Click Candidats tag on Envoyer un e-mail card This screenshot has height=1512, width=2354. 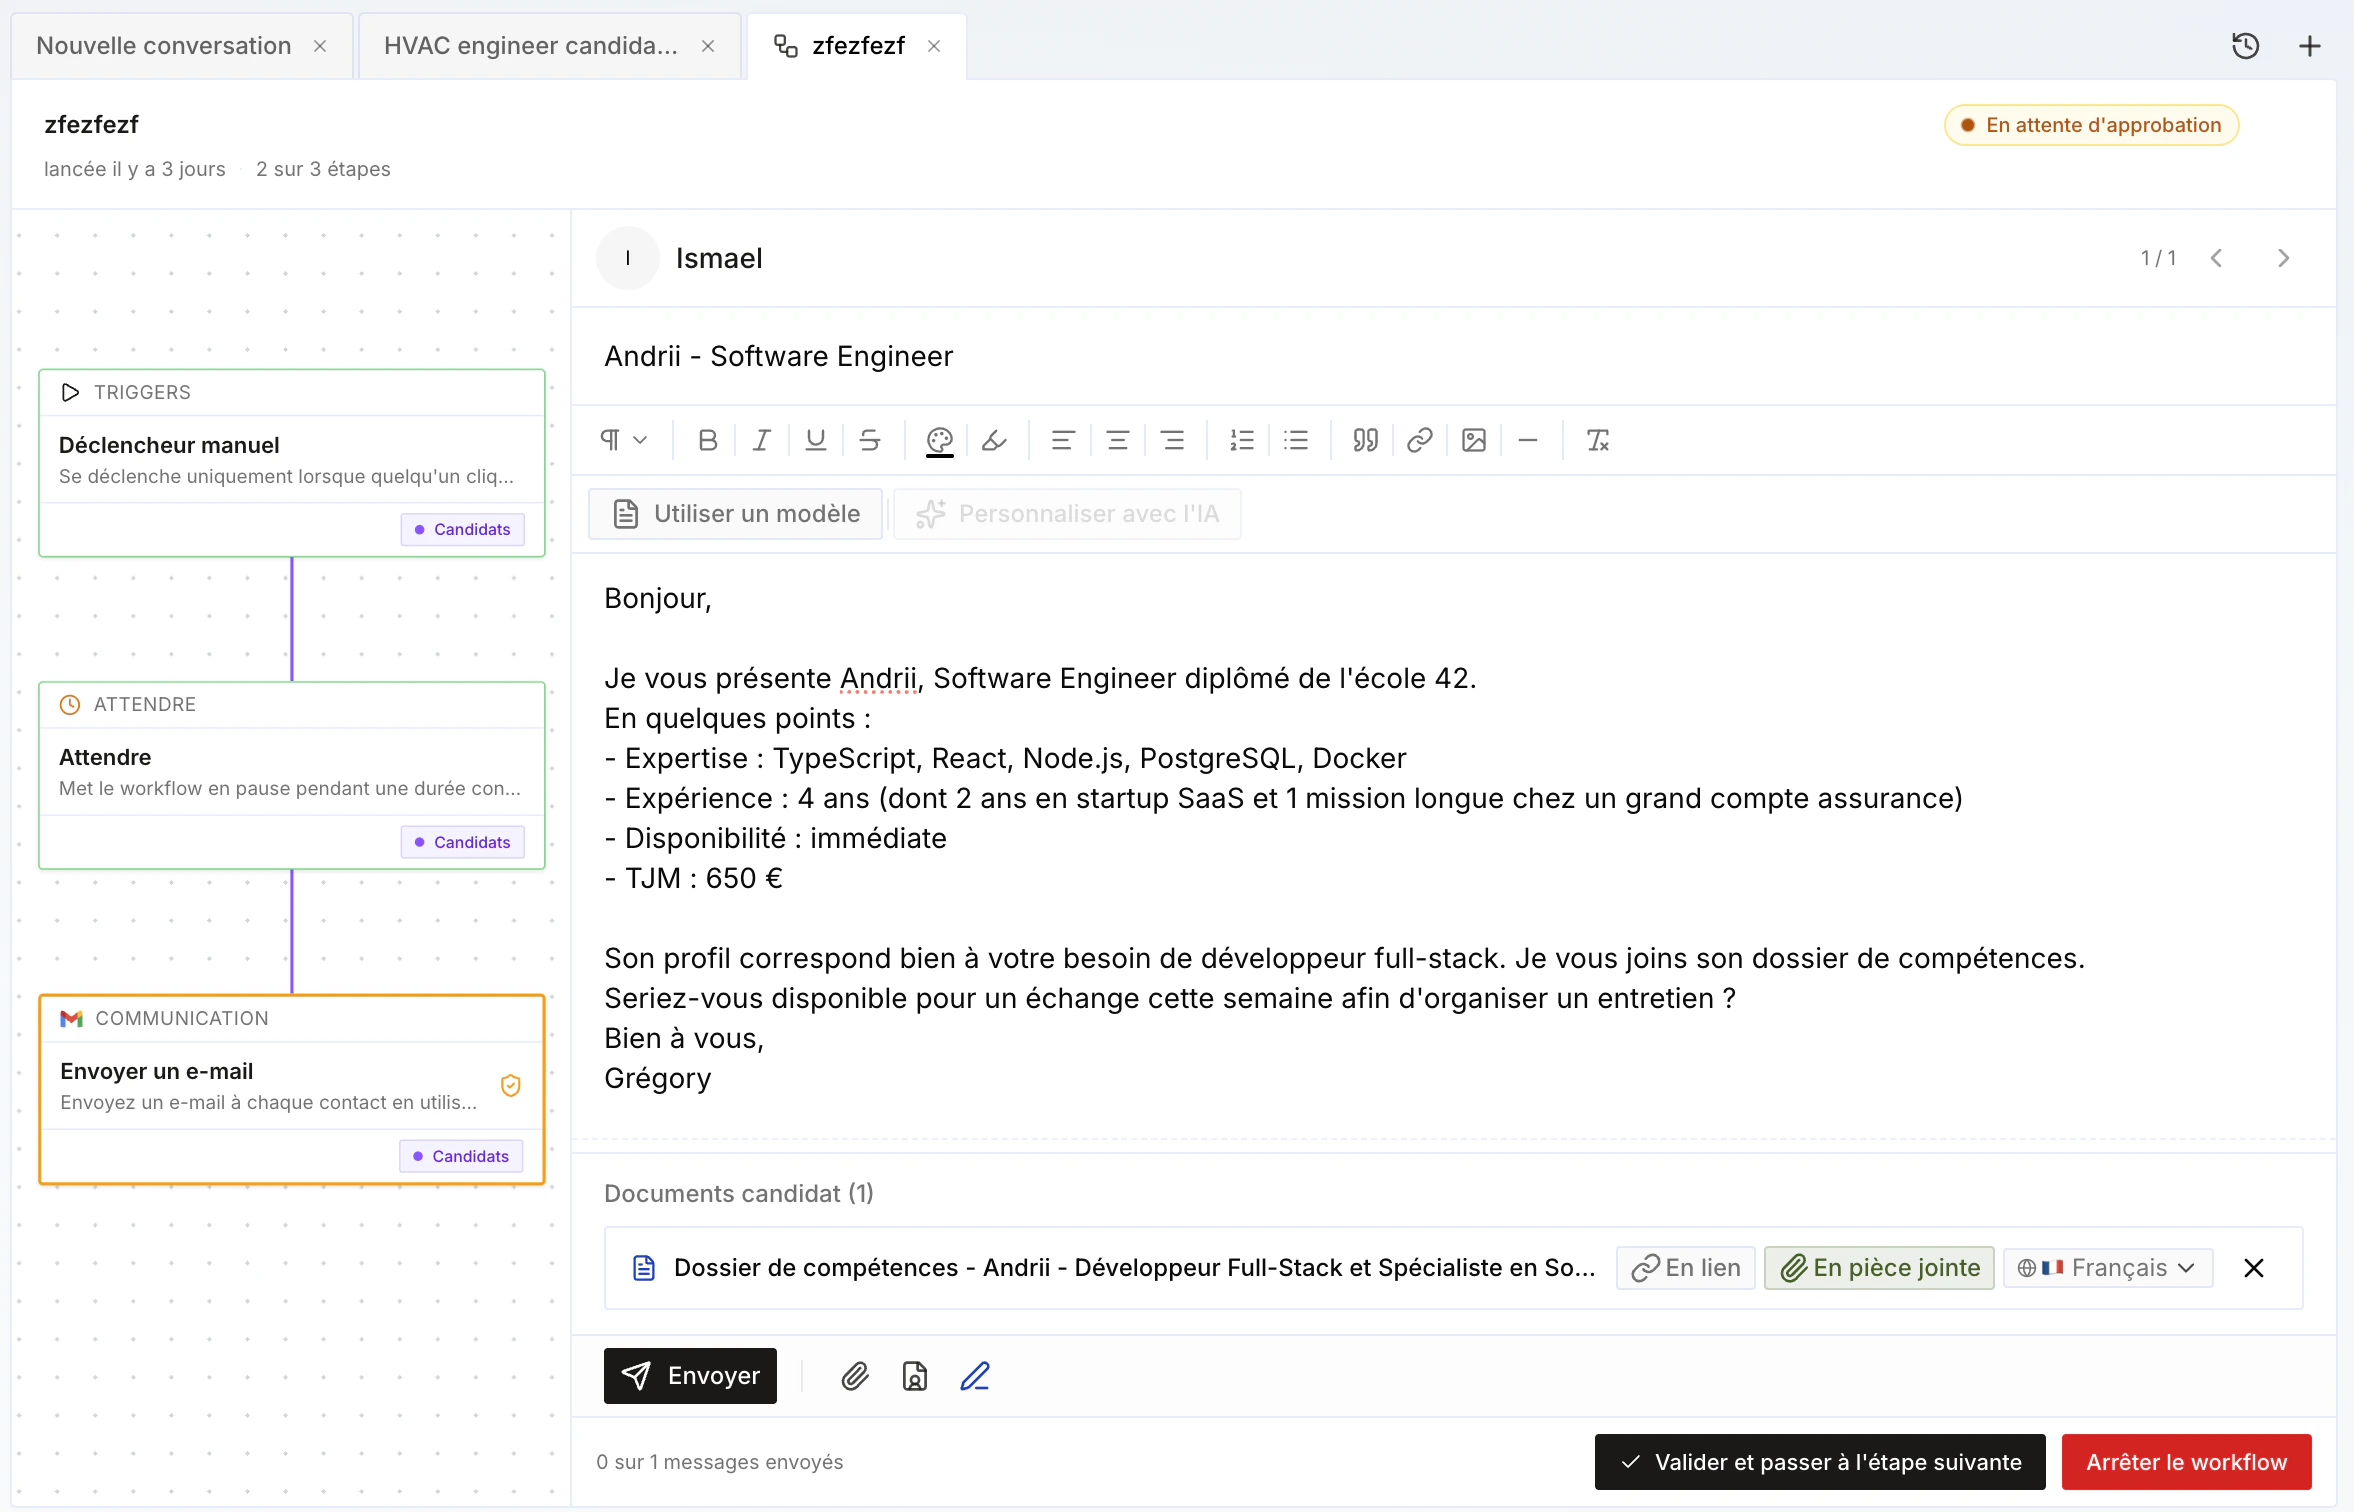pos(461,1156)
